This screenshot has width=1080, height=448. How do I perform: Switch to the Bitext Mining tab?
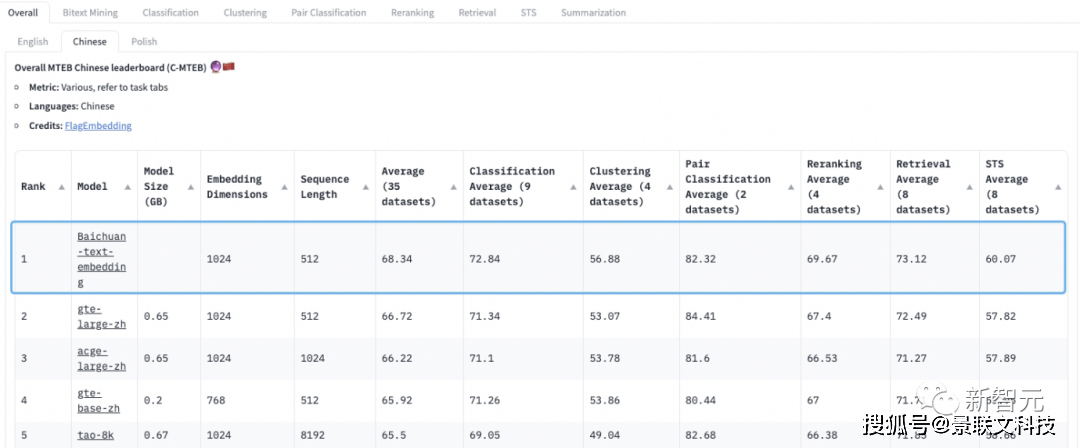(90, 13)
